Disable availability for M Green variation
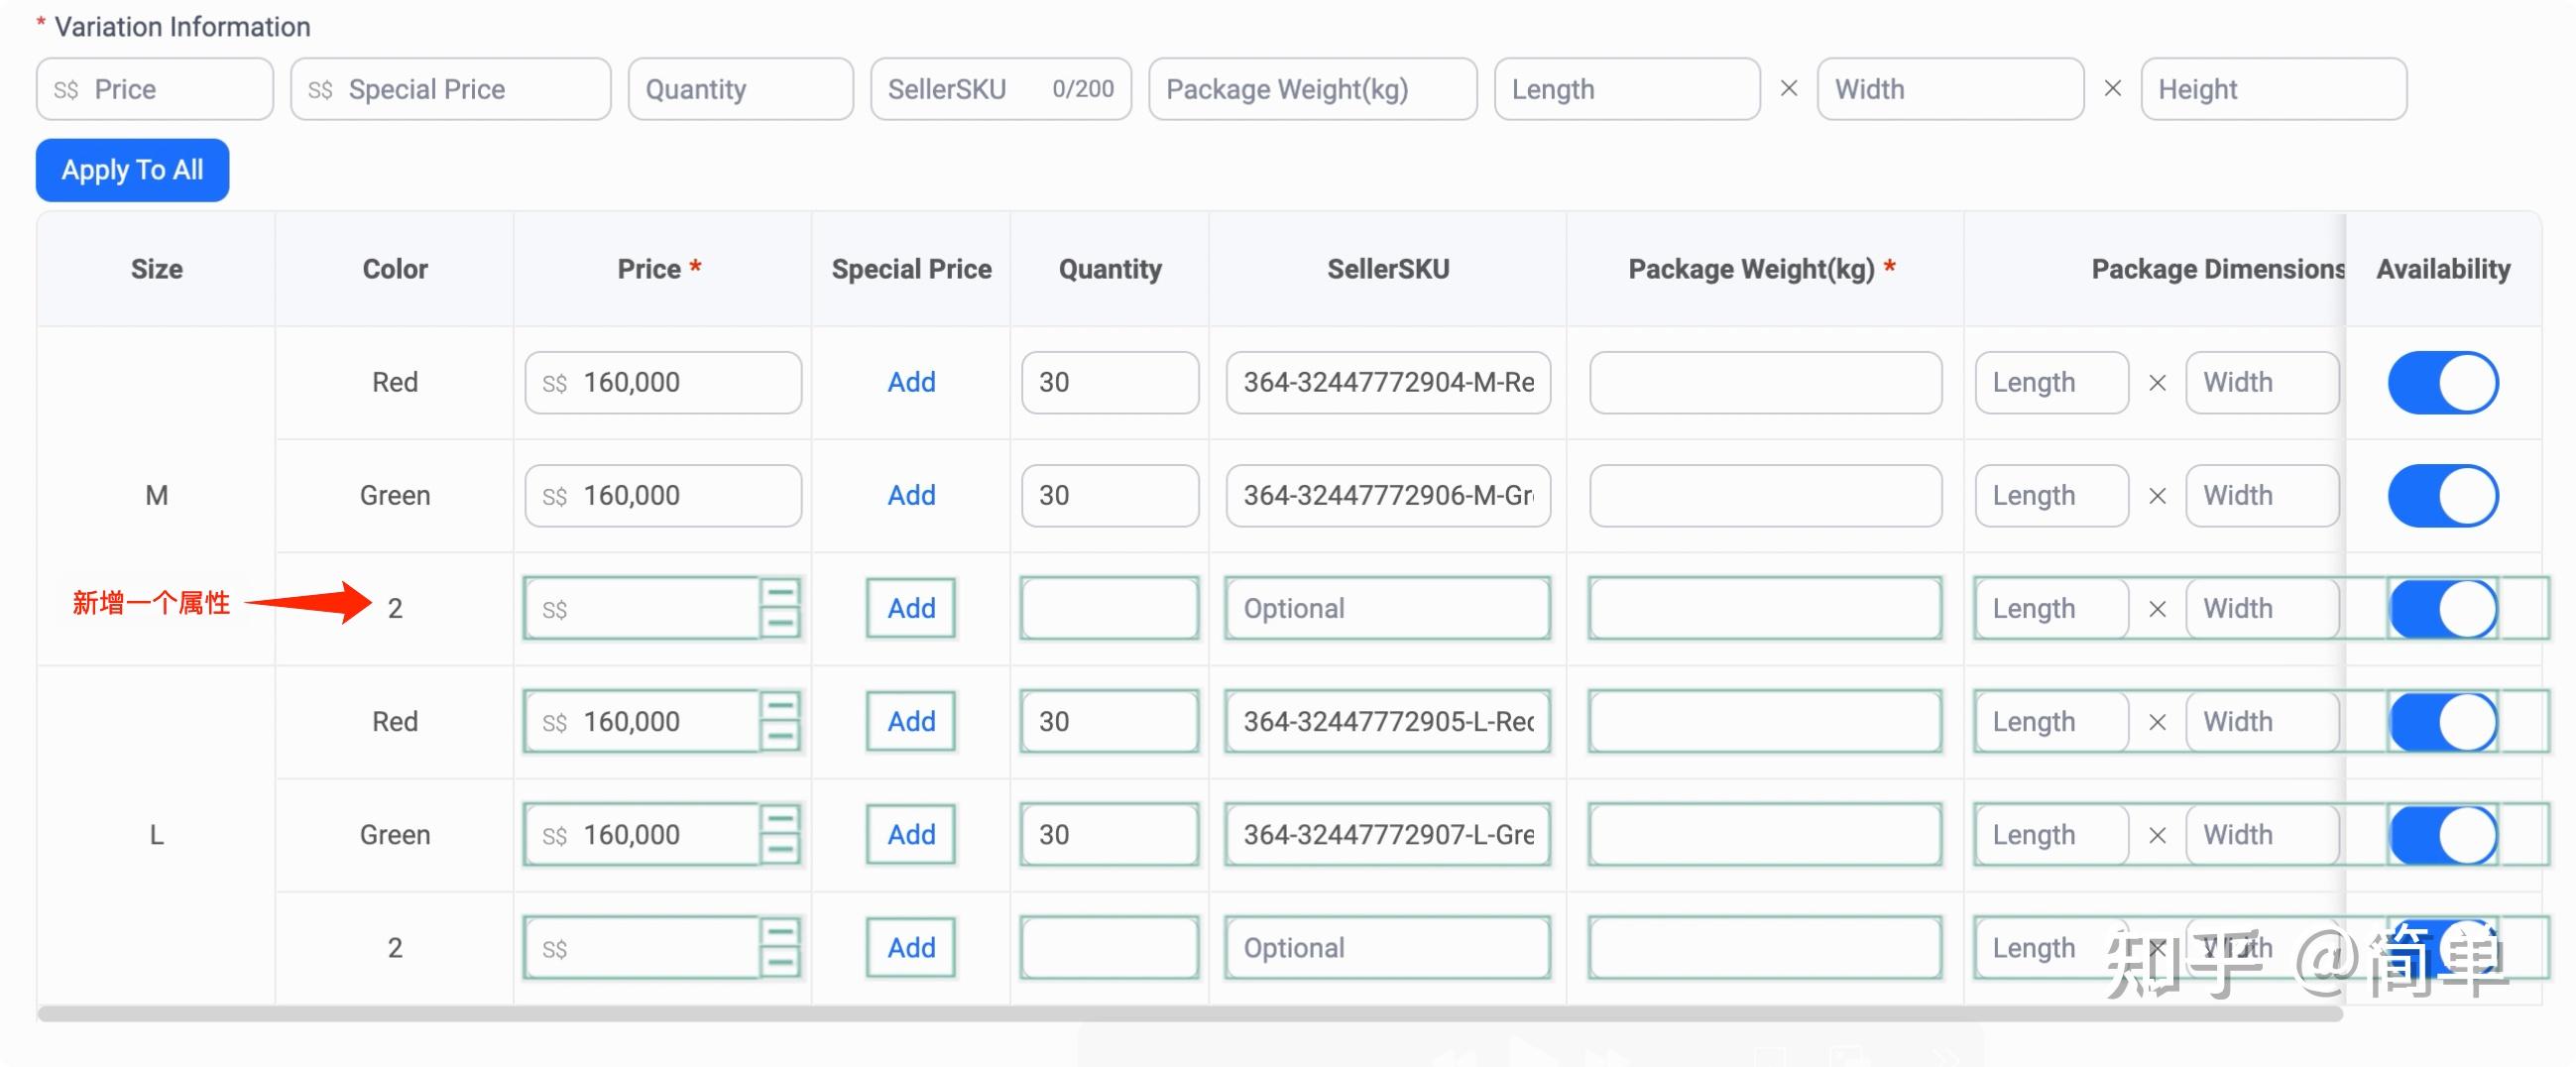Screen dimensions: 2576x1067 coord(2442,495)
